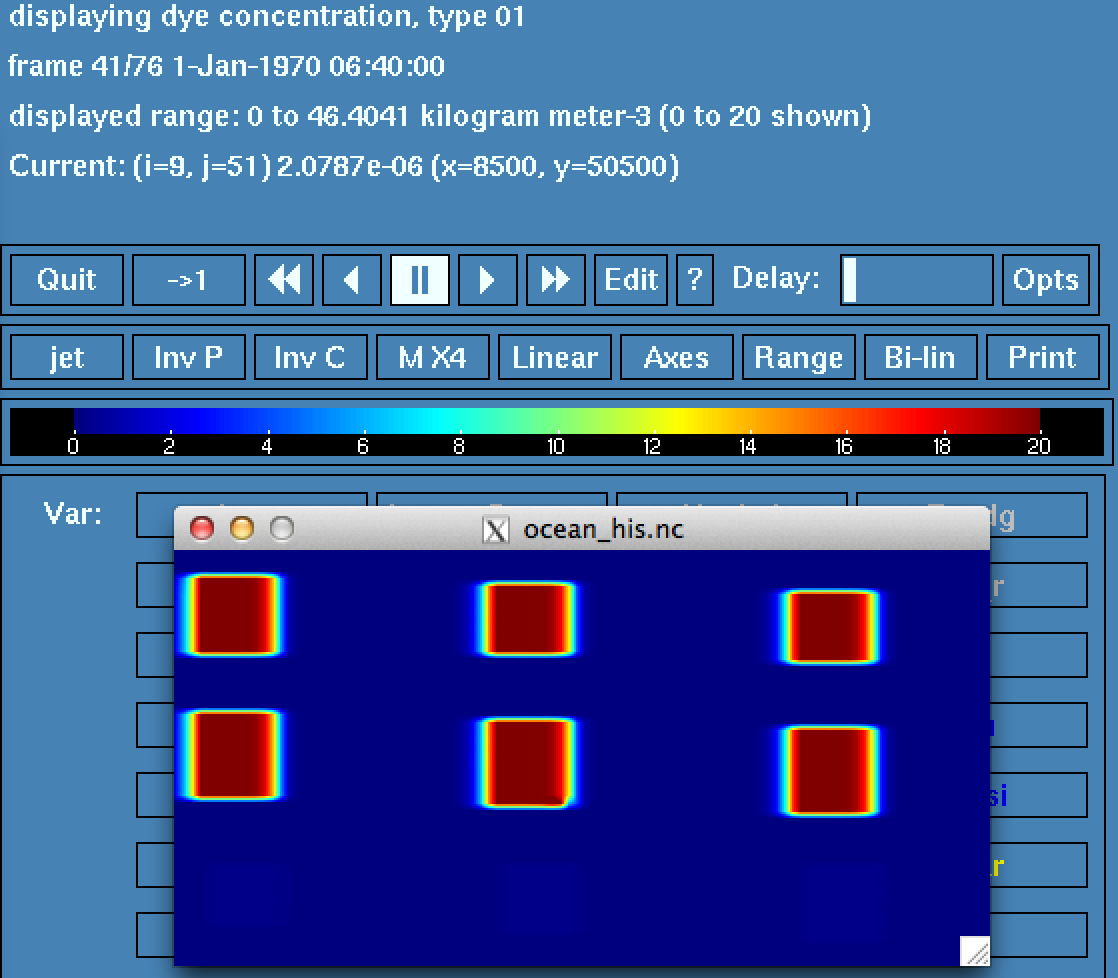This screenshot has width=1118, height=978.
Task: Toggle Bi-lin interpolation
Action: point(919,358)
